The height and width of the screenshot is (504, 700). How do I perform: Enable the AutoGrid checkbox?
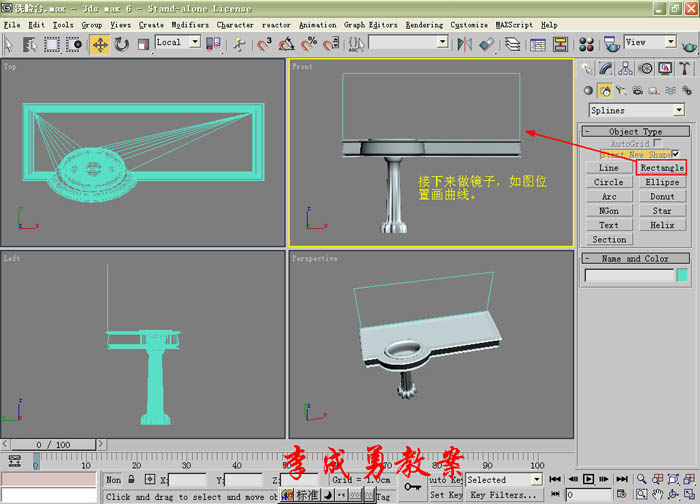(657, 143)
